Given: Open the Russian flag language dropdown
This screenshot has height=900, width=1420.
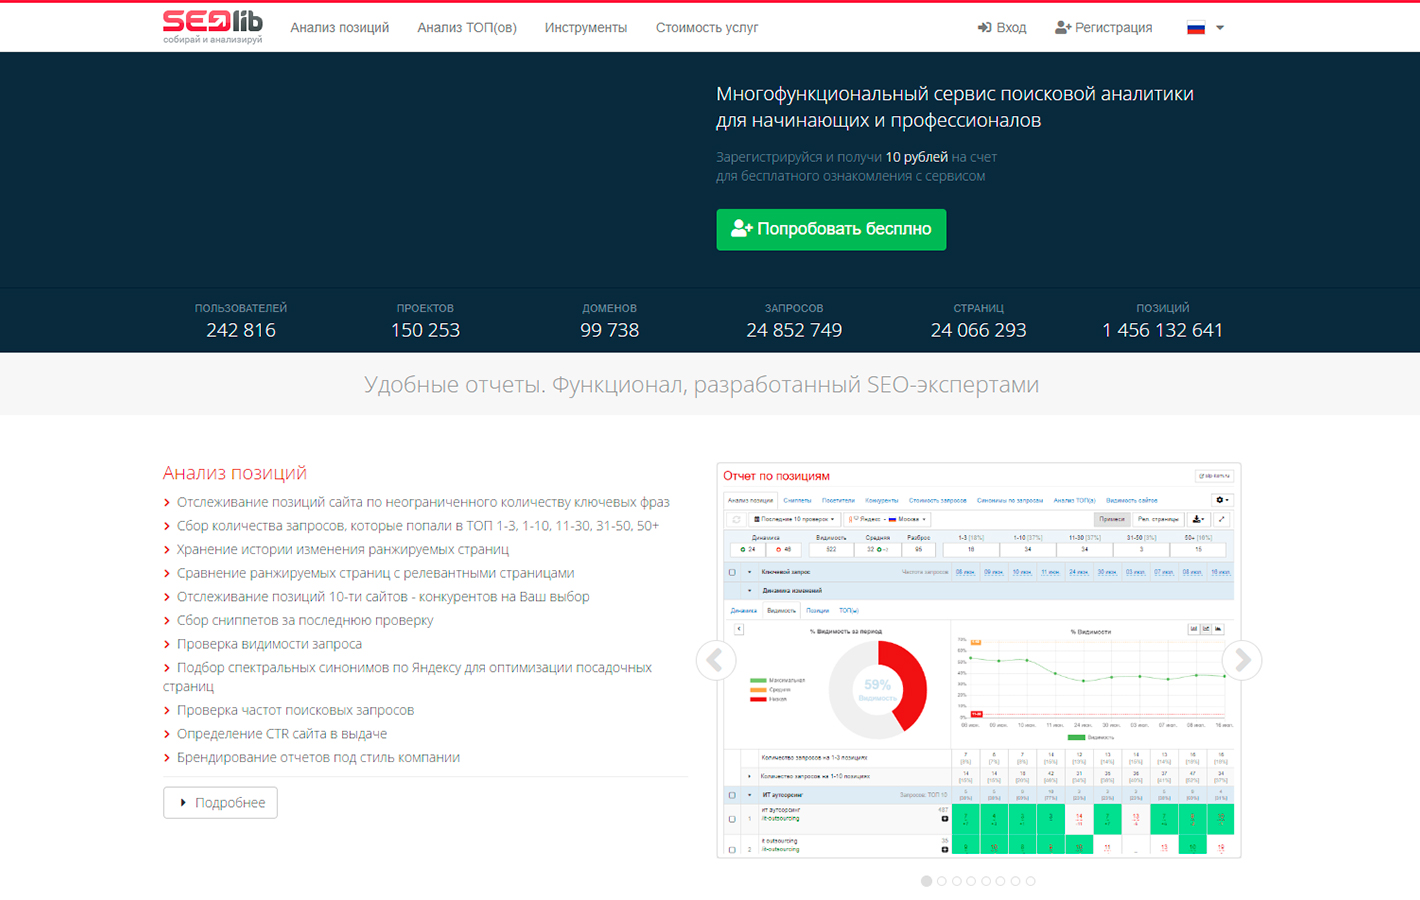Looking at the screenshot, I should [1205, 28].
